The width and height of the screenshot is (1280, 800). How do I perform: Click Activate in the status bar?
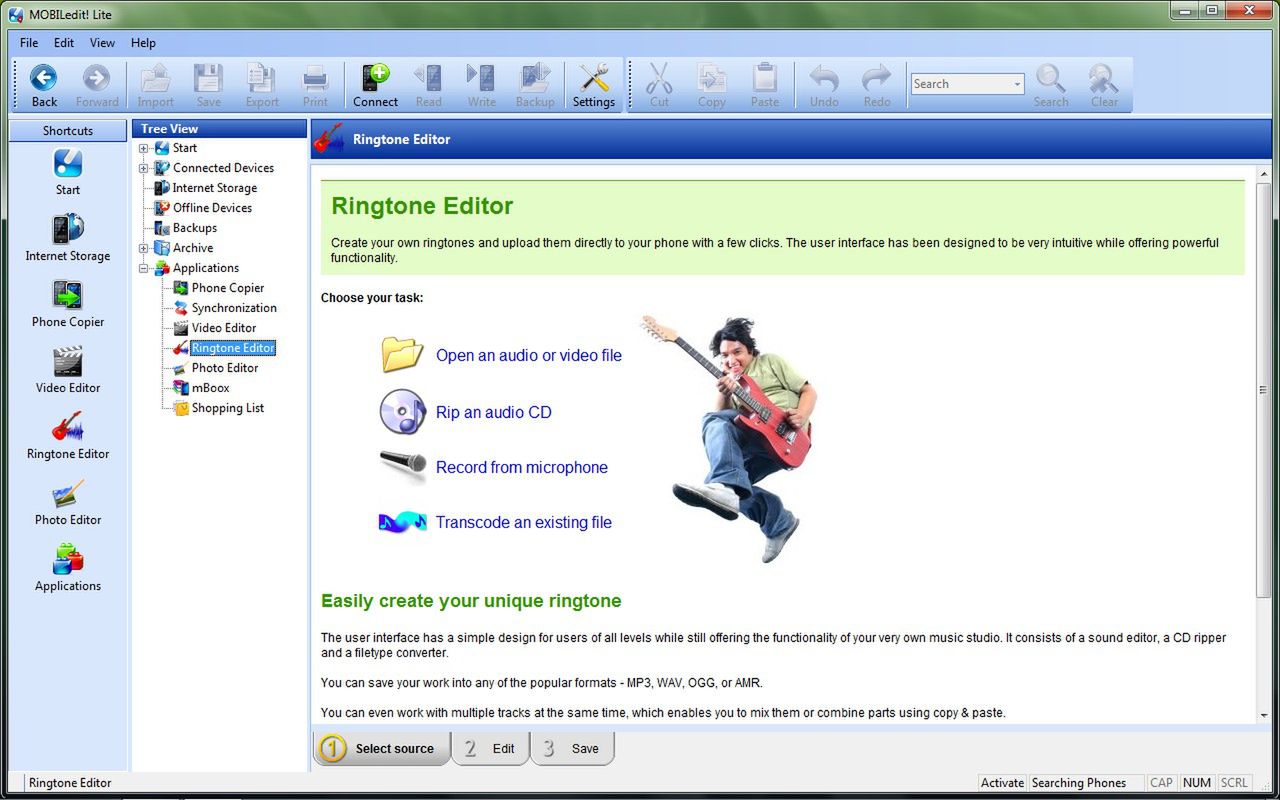point(1002,783)
